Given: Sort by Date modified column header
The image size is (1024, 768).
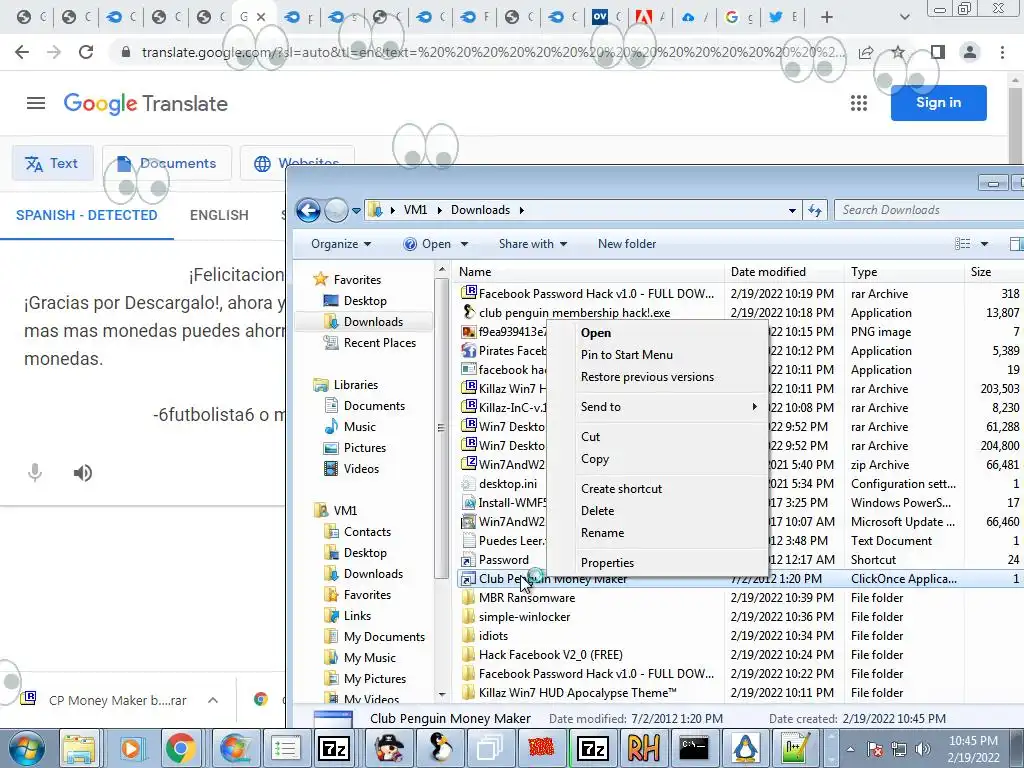Looking at the screenshot, I should (x=783, y=272).
